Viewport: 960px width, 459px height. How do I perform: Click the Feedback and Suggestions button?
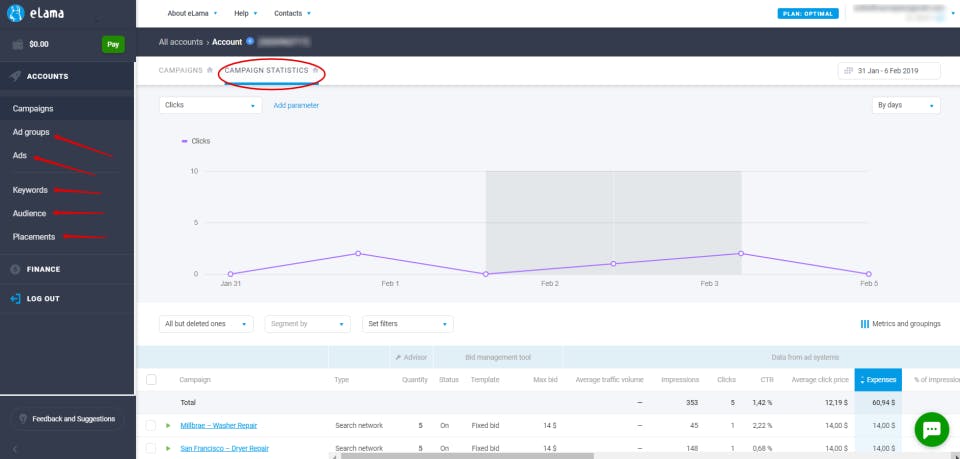pyautogui.click(x=67, y=419)
